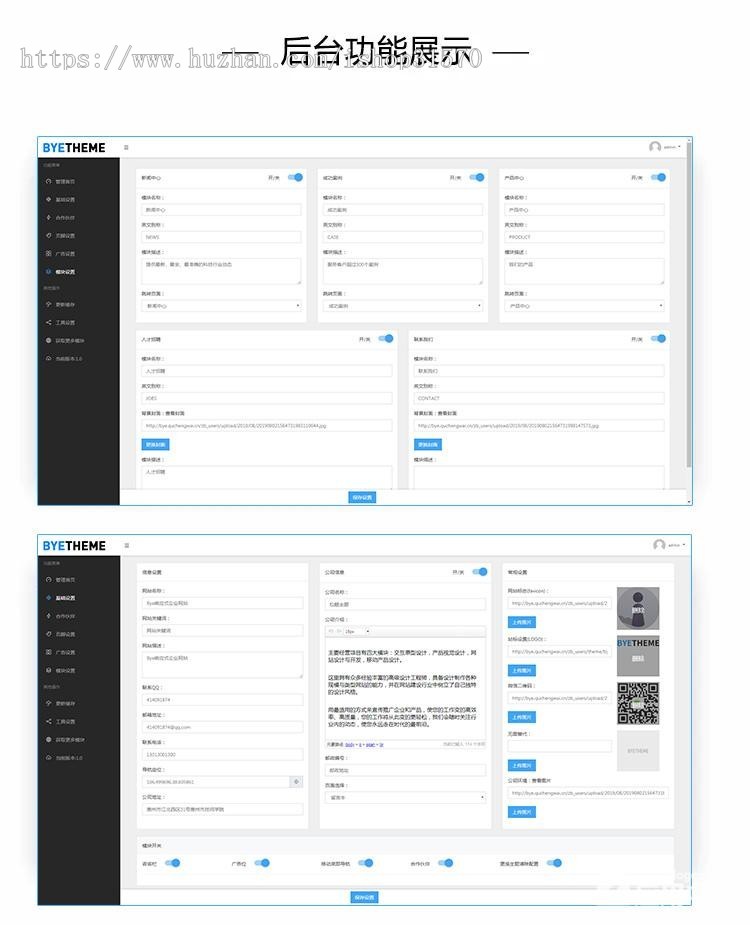Click the vertical scrollbar in upper screenshot
The image size is (750, 925).
[689, 307]
